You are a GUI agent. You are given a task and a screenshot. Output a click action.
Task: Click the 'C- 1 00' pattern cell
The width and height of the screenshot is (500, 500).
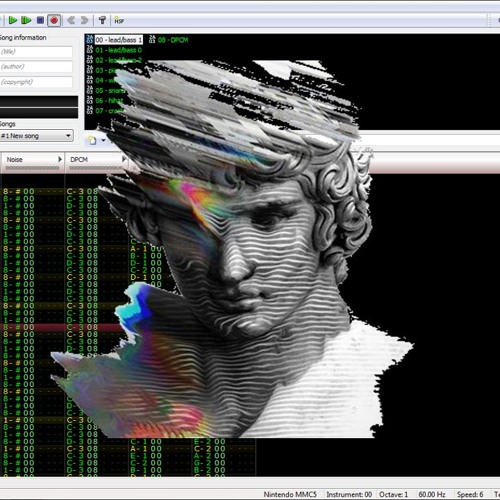[146, 442]
